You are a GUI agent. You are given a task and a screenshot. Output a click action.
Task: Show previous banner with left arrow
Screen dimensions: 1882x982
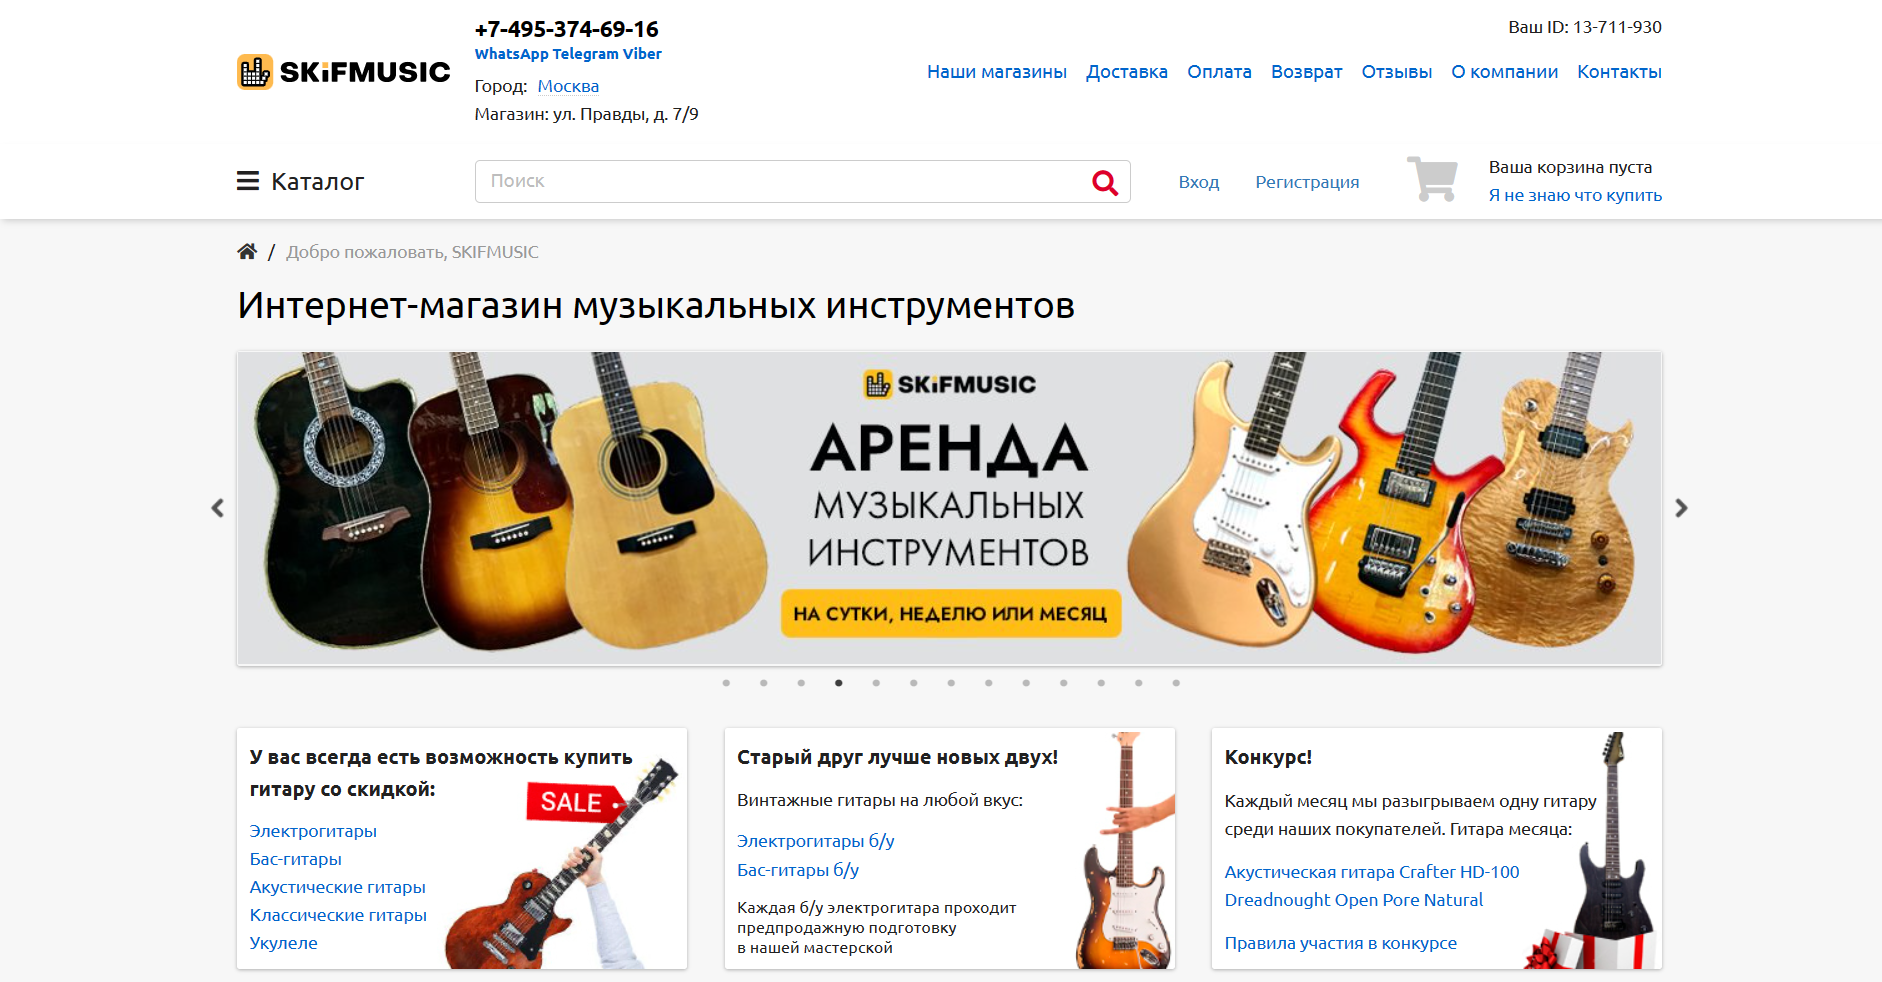point(217,508)
